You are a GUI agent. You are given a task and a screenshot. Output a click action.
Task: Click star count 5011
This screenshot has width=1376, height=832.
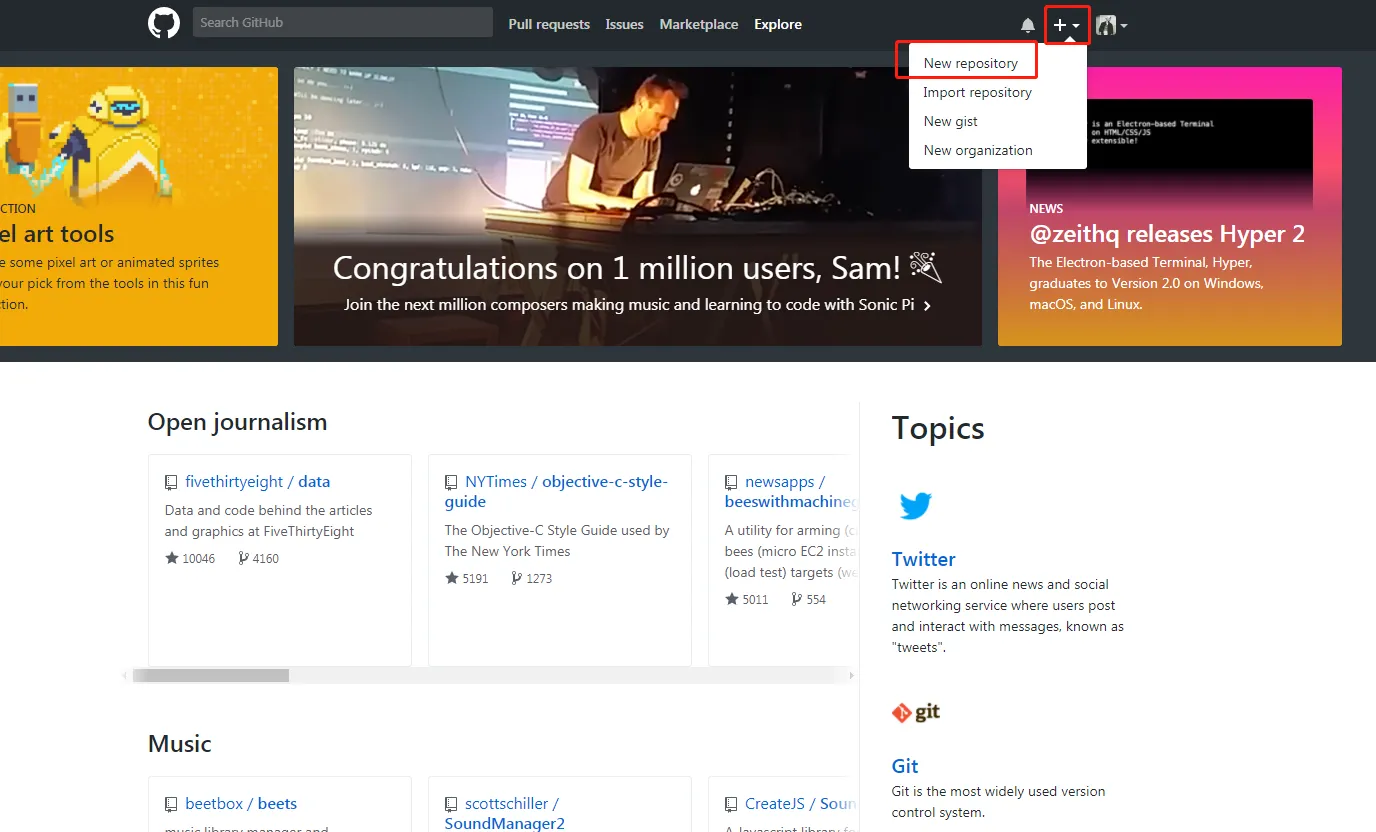747,599
